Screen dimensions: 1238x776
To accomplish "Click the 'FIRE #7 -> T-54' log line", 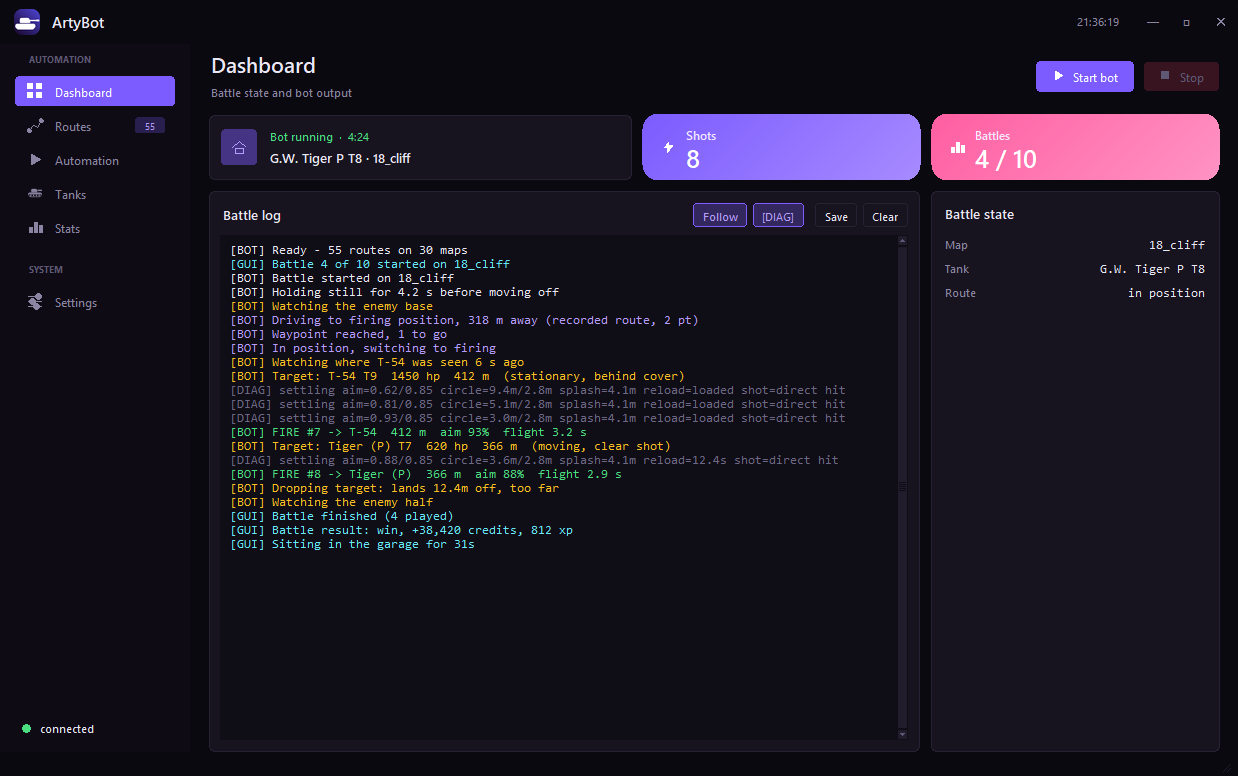I will (409, 432).
